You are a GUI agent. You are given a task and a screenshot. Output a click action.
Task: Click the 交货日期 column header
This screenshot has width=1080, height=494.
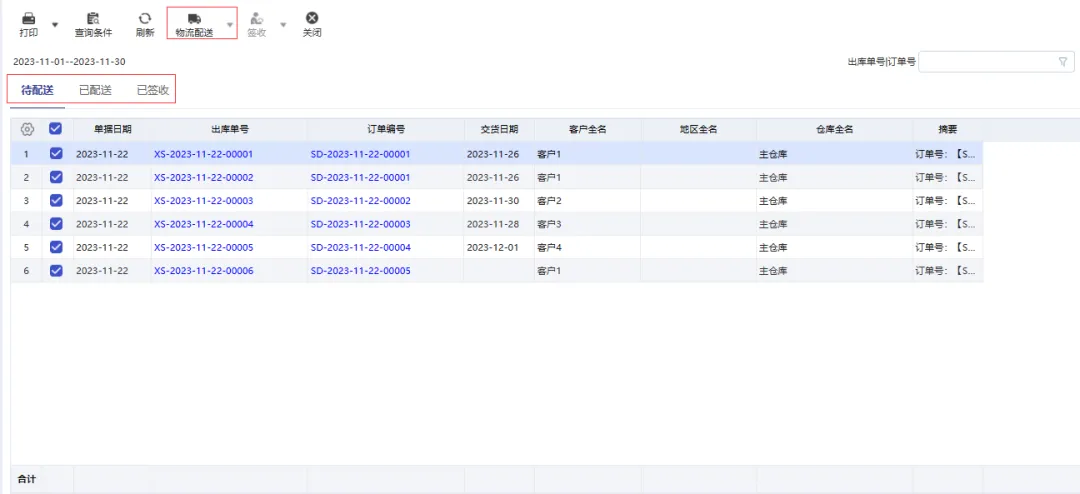click(499, 129)
